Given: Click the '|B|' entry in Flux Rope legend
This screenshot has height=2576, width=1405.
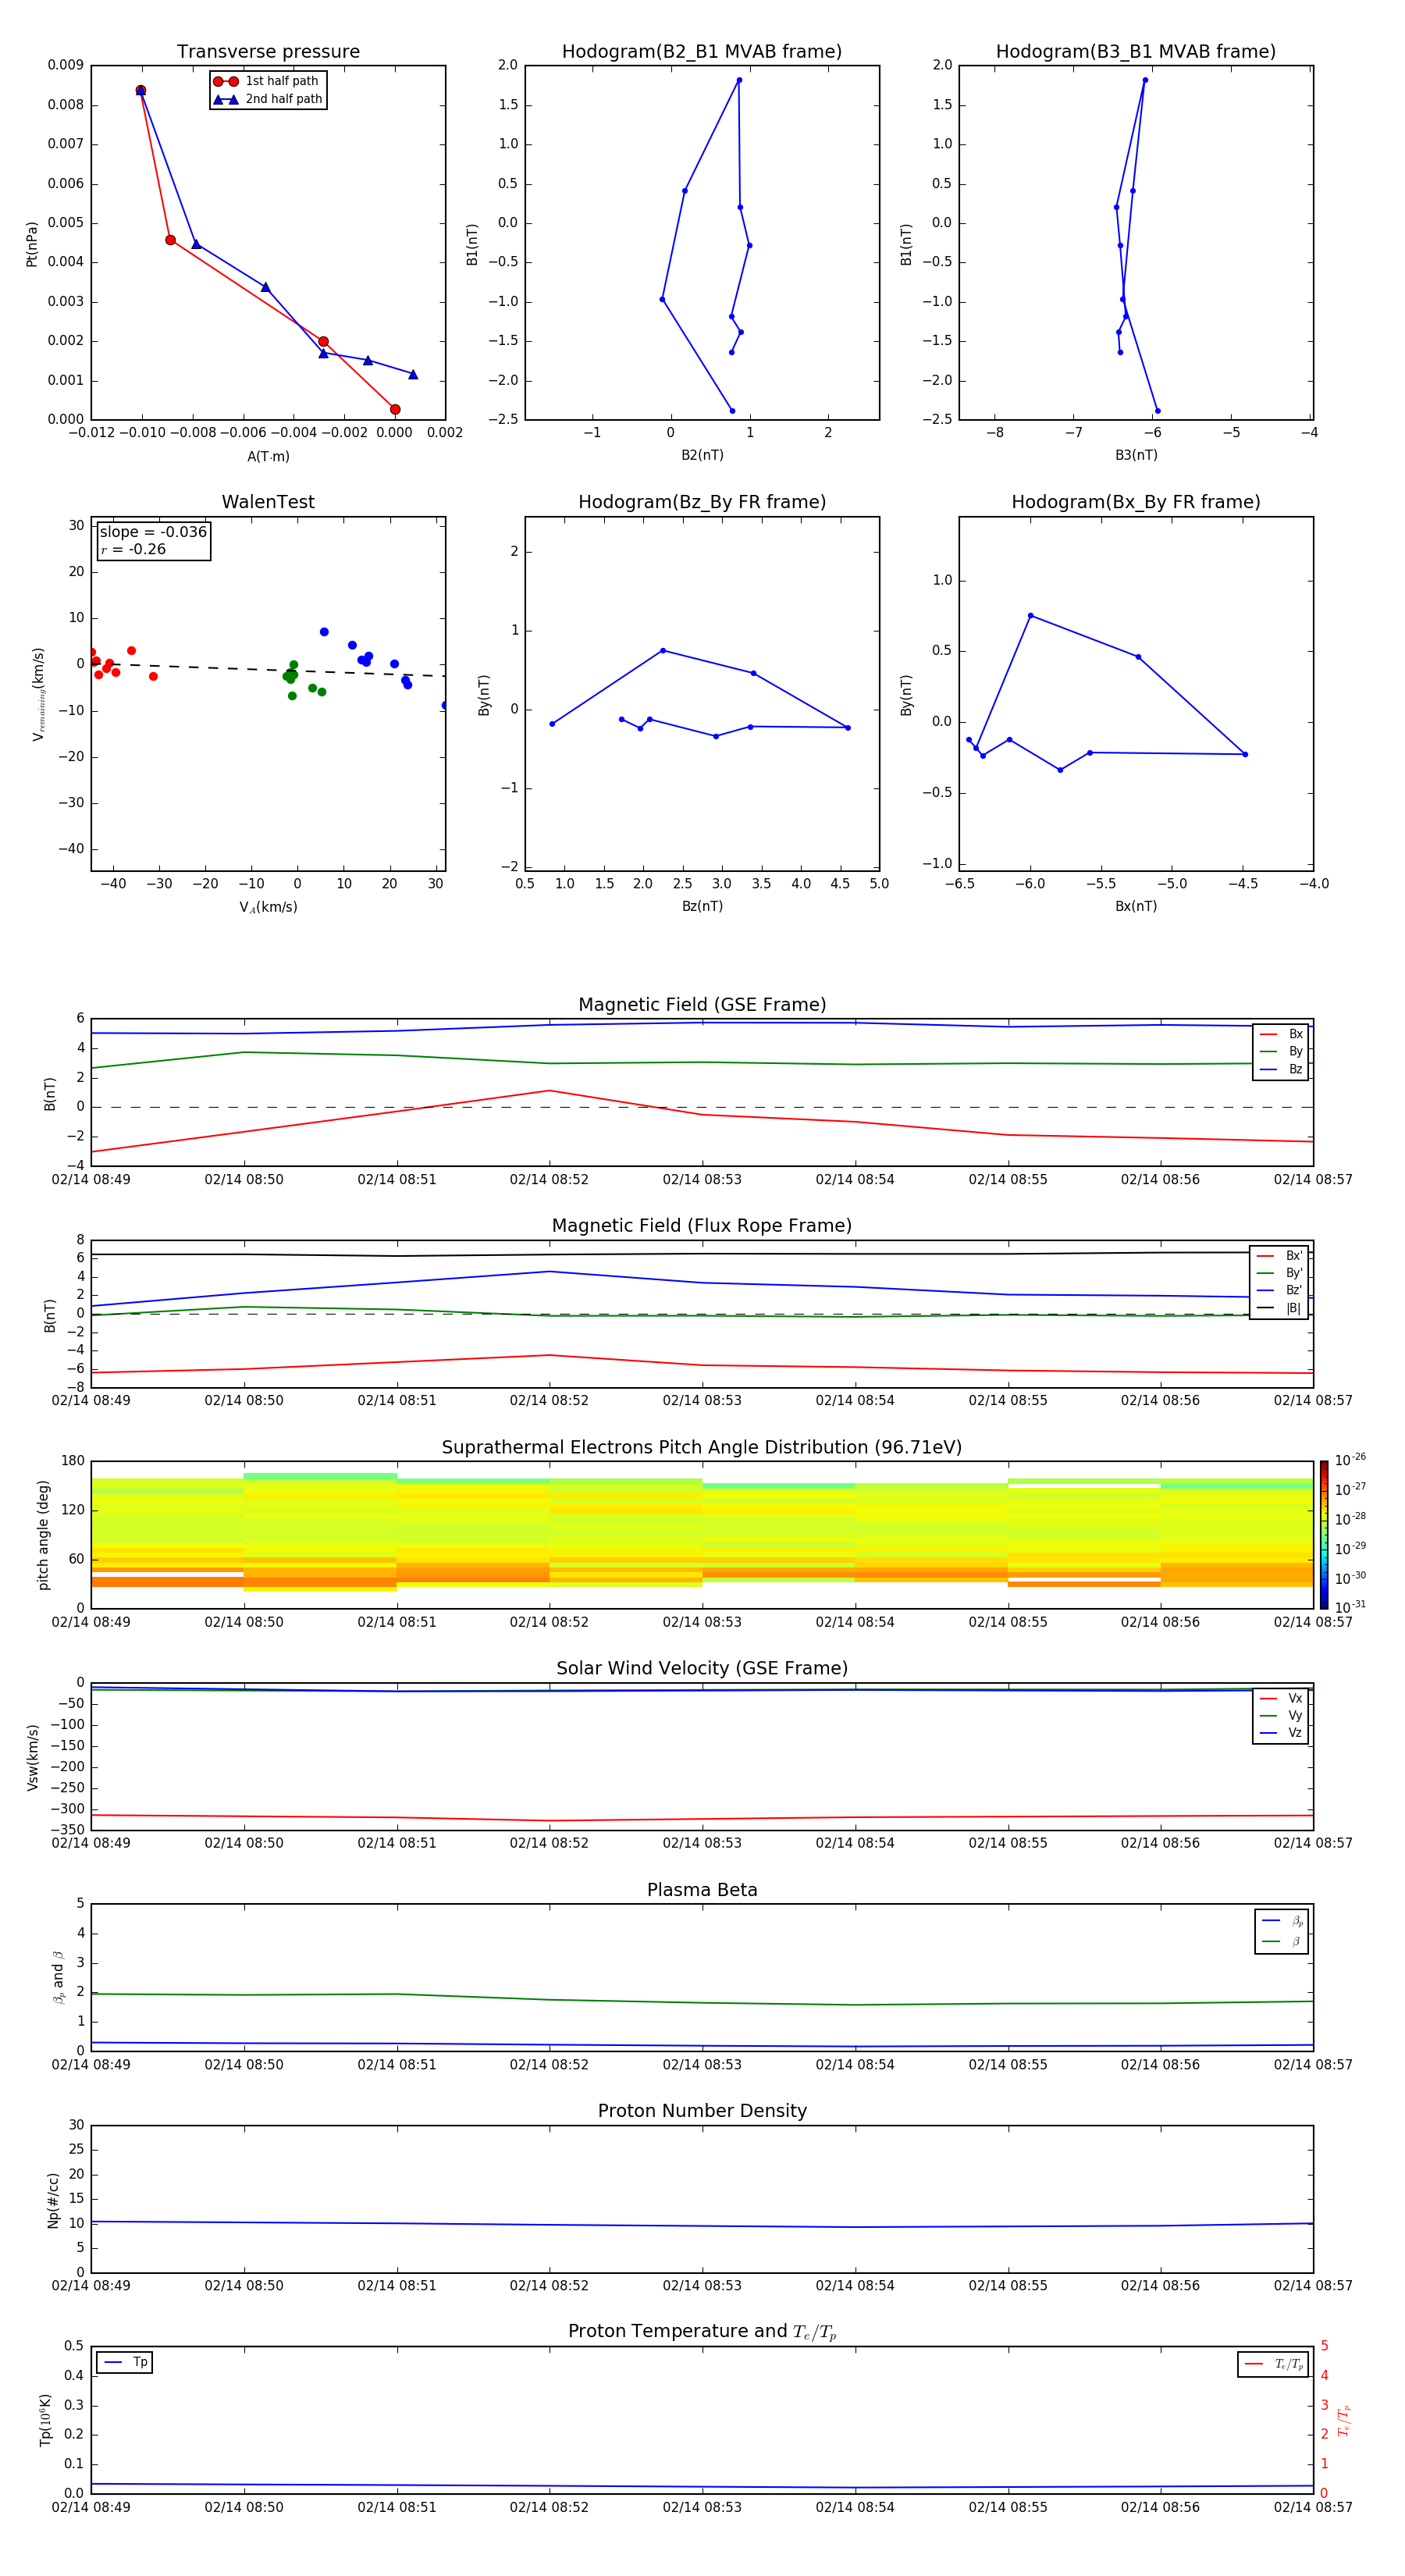Looking at the screenshot, I should pos(1280,1308).
